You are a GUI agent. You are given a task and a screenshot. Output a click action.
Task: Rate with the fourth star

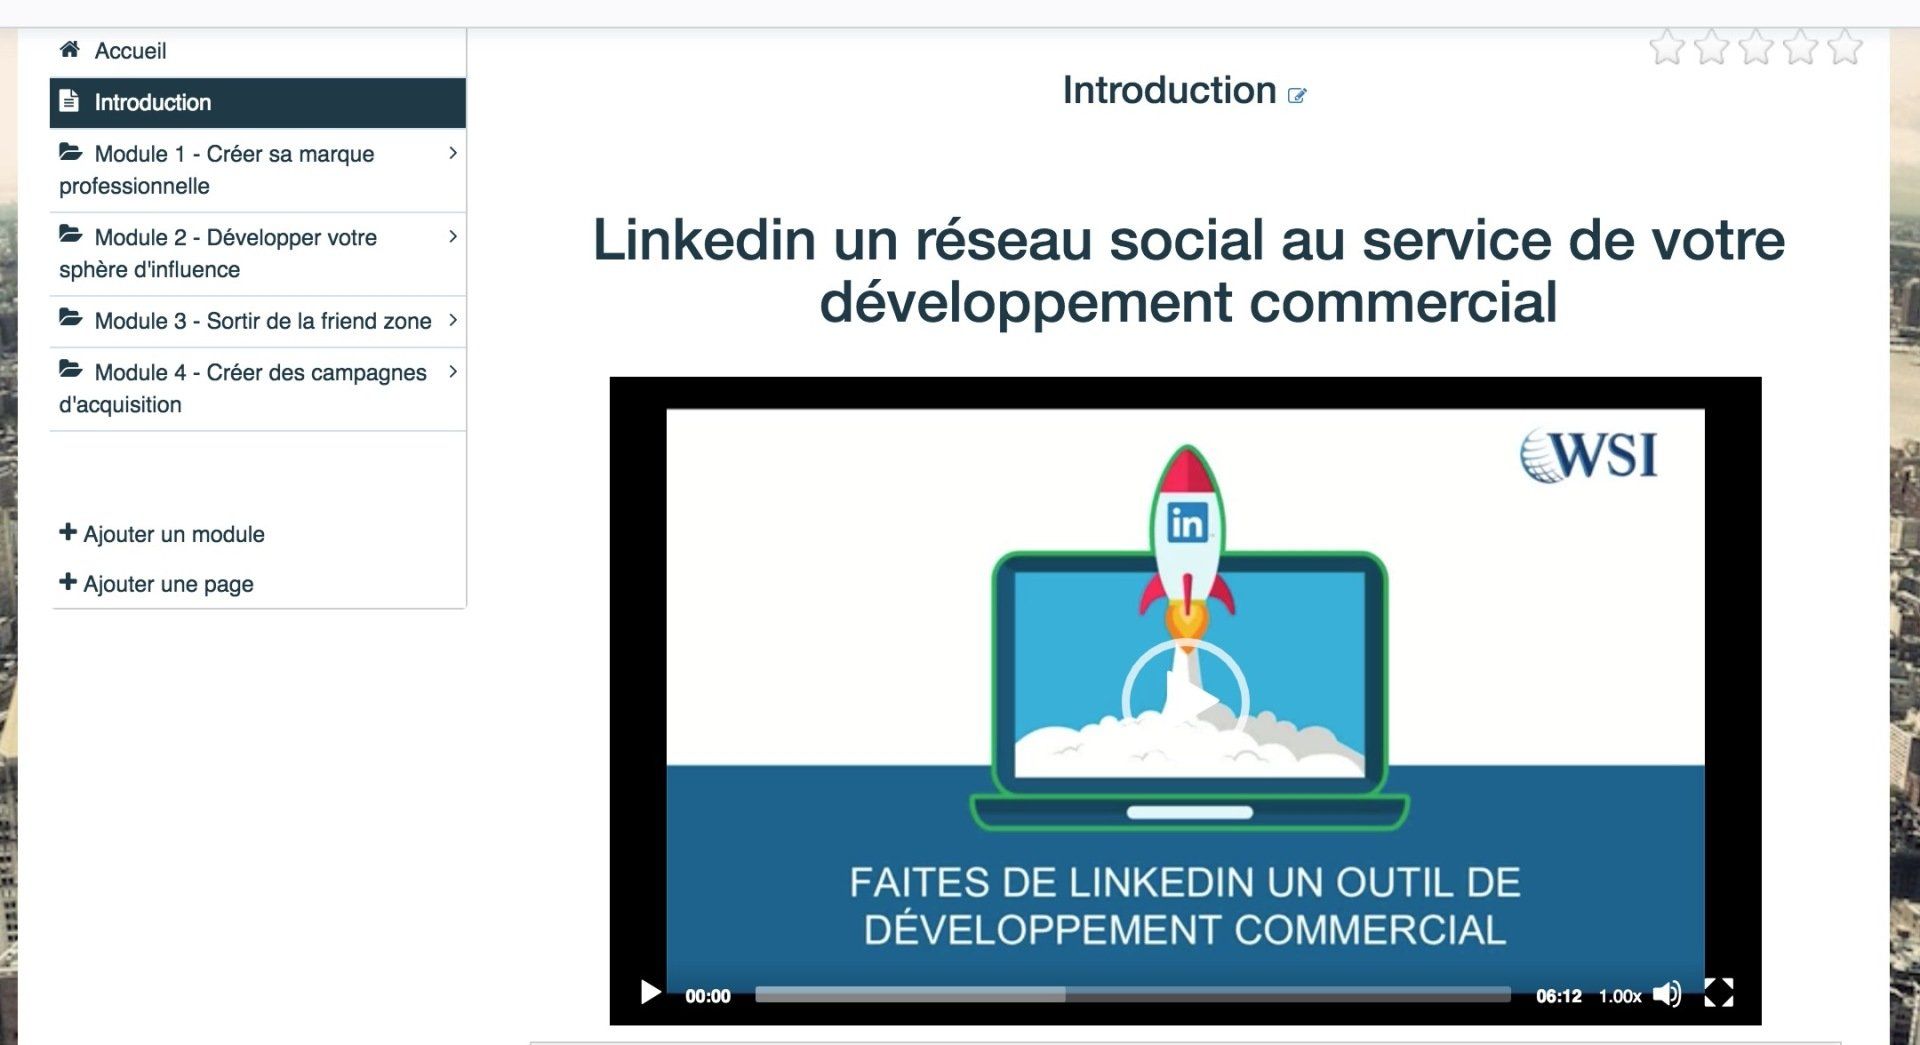pyautogui.click(x=1800, y=47)
